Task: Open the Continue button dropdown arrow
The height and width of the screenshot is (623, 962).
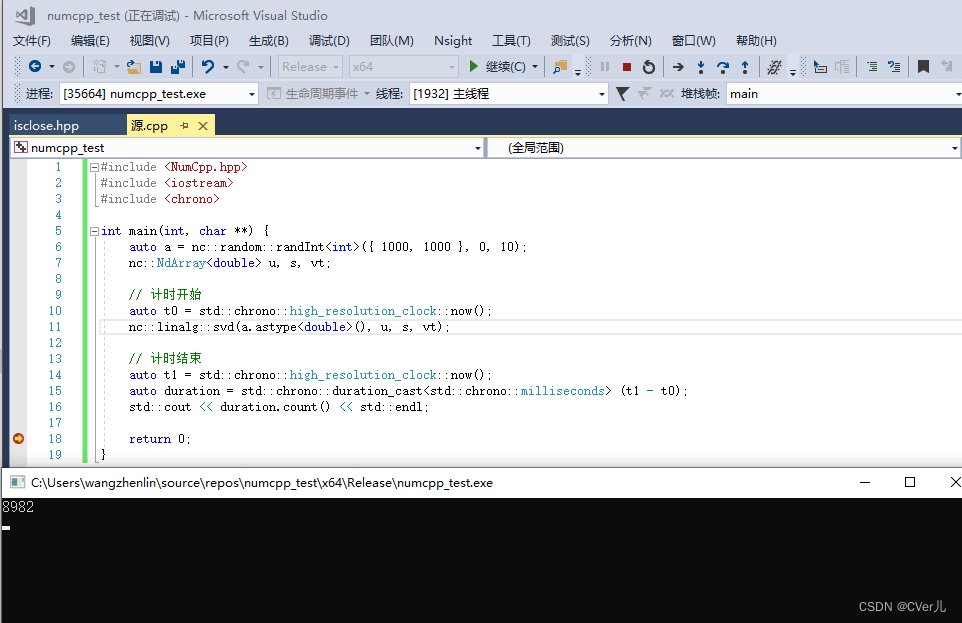Action: (535, 66)
